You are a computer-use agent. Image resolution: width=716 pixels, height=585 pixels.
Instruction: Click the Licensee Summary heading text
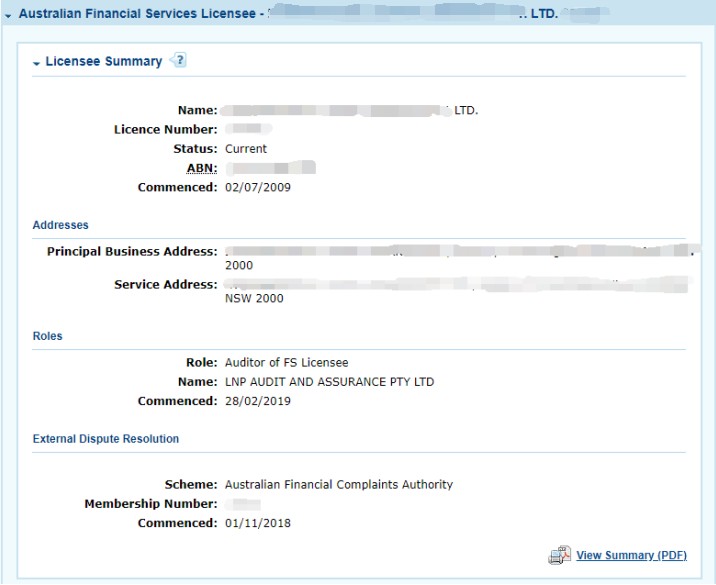[x=103, y=62]
